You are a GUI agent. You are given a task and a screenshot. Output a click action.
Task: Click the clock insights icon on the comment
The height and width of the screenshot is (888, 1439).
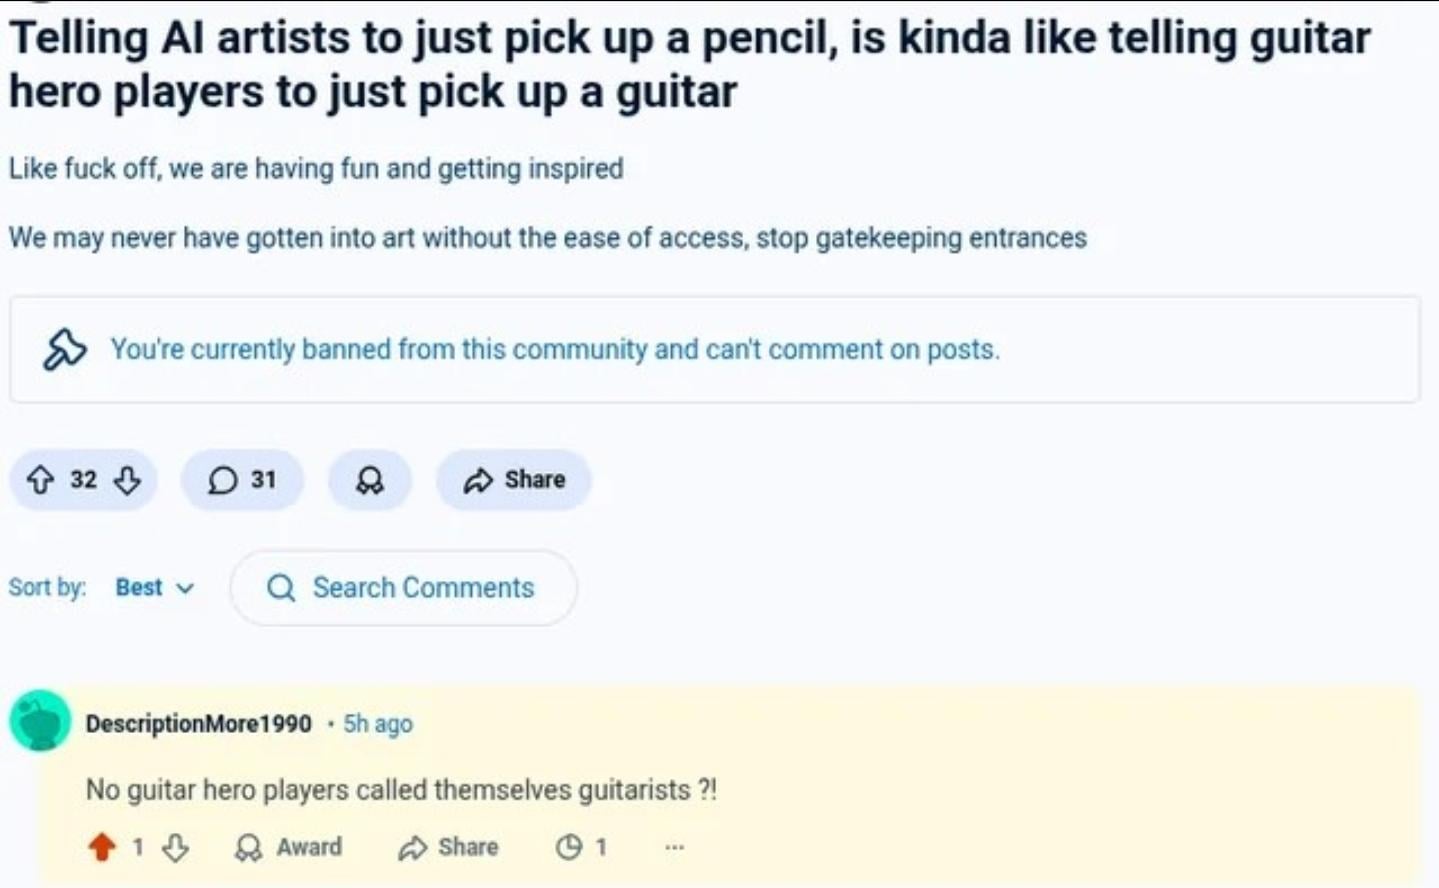click(569, 847)
